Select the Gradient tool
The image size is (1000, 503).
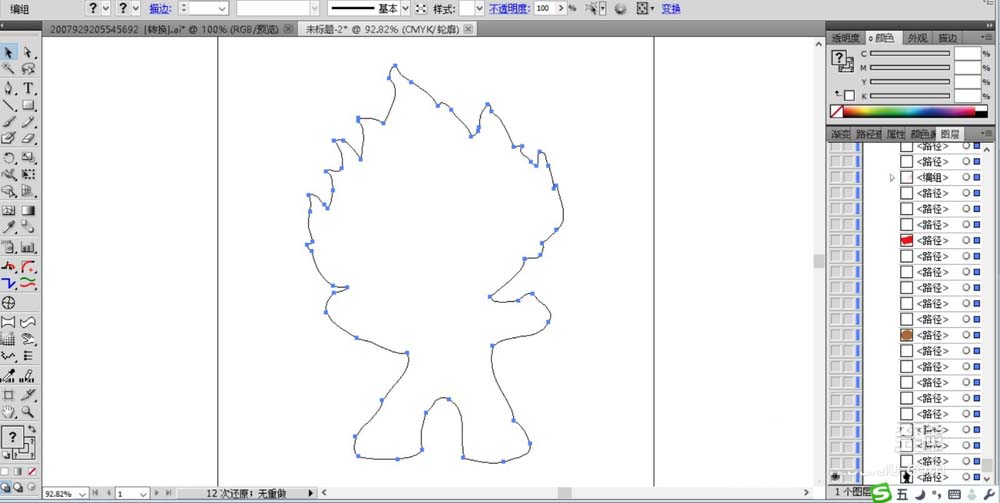28,210
